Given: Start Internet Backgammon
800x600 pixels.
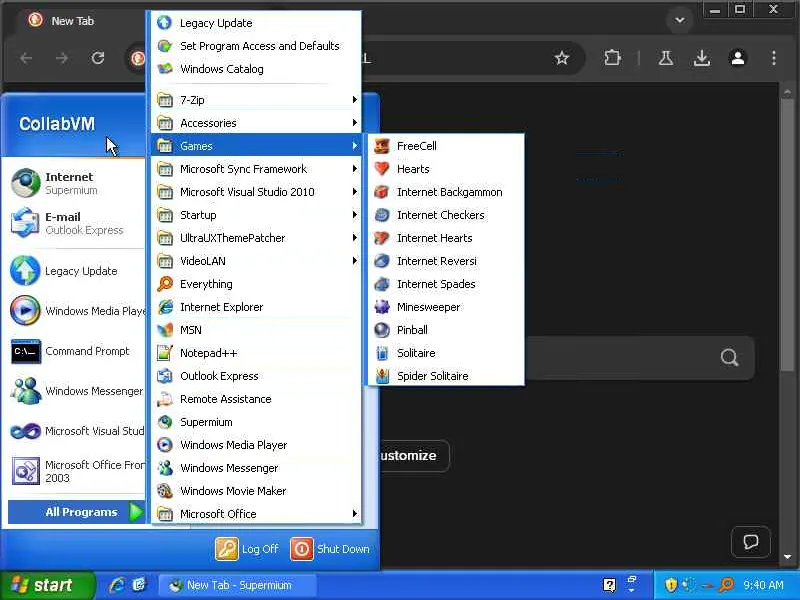Looking at the screenshot, I should coord(445,192).
